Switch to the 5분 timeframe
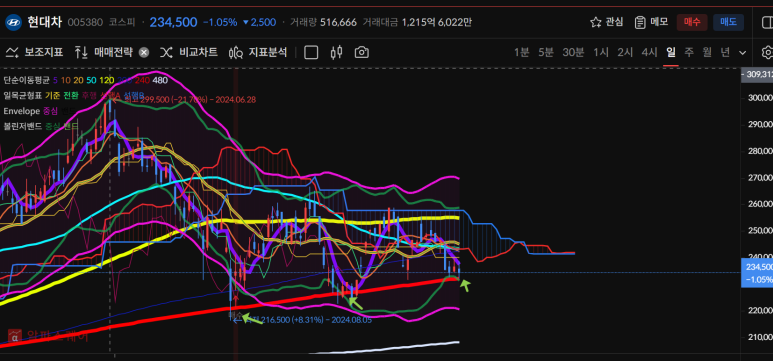Screen dimensions: 773x361 546,52
